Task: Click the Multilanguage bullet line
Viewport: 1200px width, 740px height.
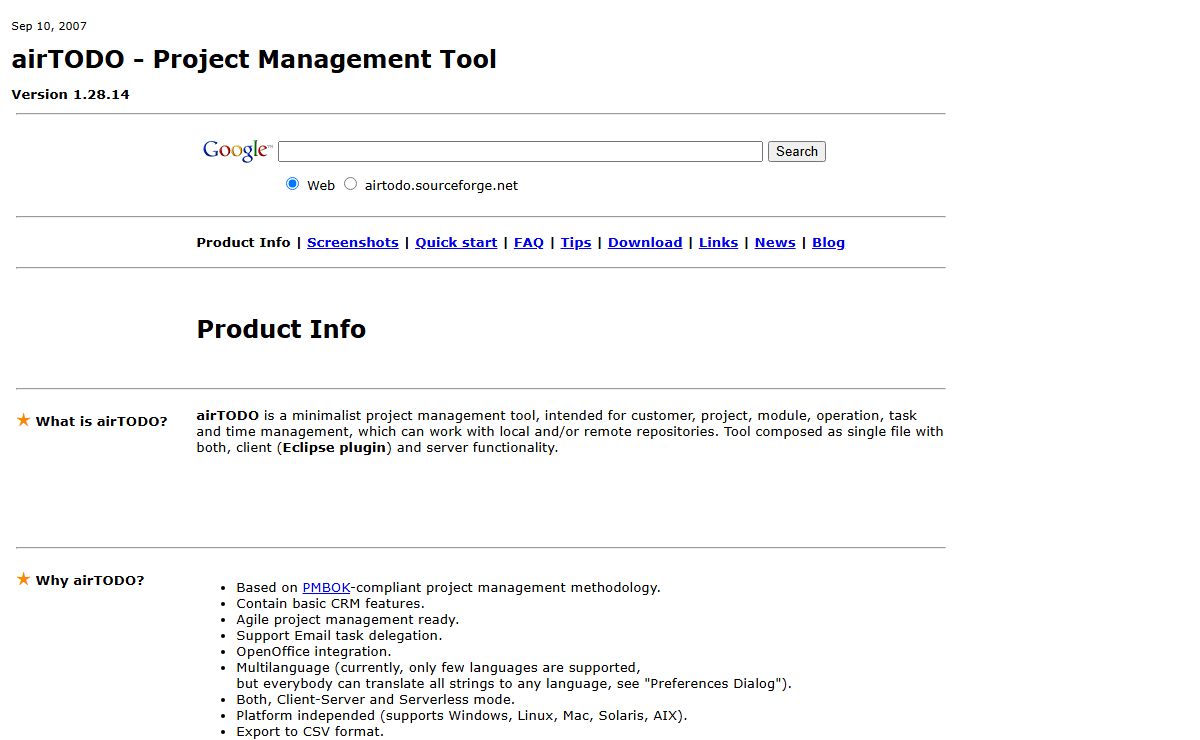Action: (x=438, y=667)
